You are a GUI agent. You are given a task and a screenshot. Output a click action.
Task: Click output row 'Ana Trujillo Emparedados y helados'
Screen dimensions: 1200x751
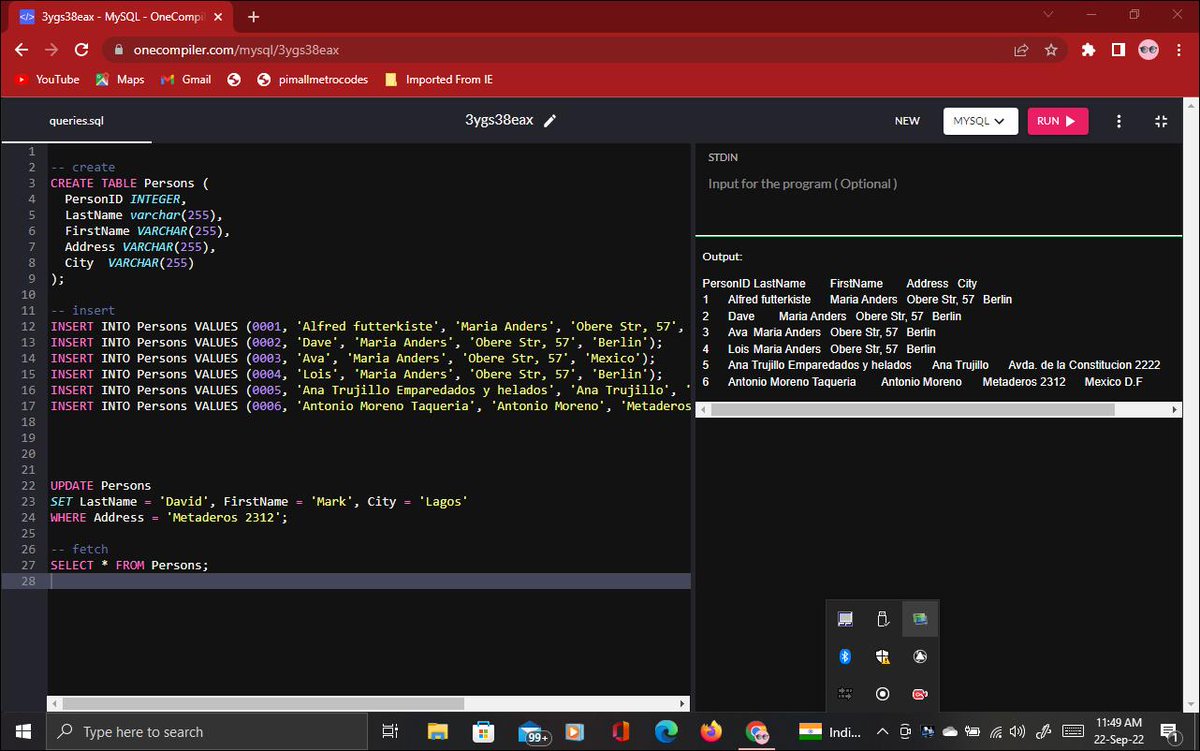pyautogui.click(x=931, y=365)
